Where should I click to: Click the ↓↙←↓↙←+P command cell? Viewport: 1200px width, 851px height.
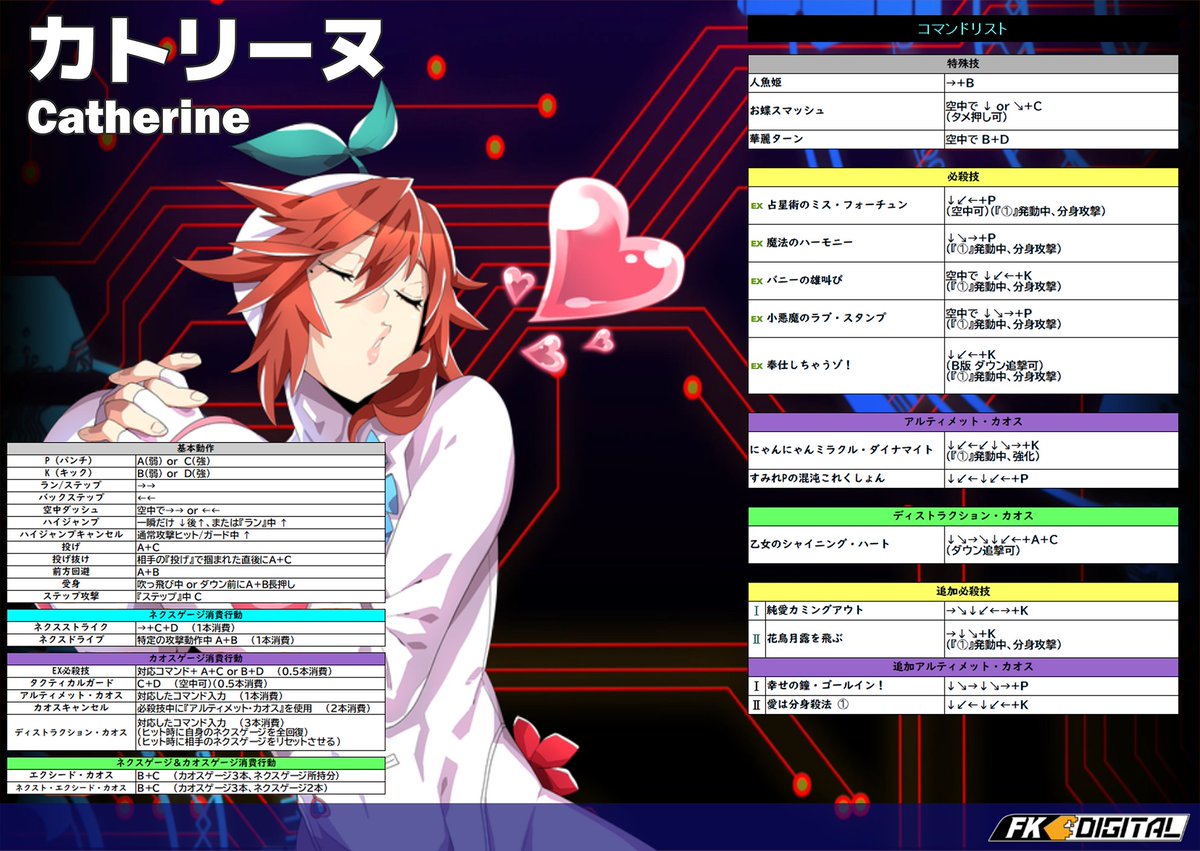coord(1061,479)
